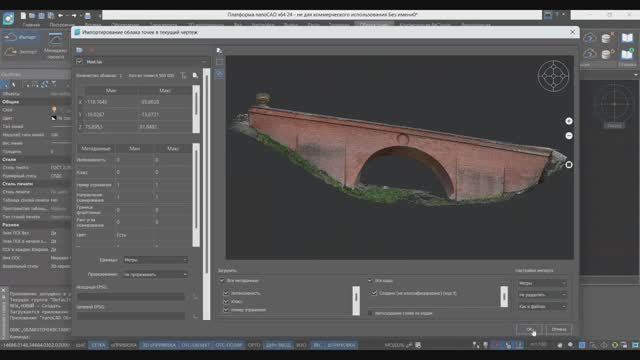Click the open book help icon at top right
The width and height of the screenshot is (640, 360).
627,38
